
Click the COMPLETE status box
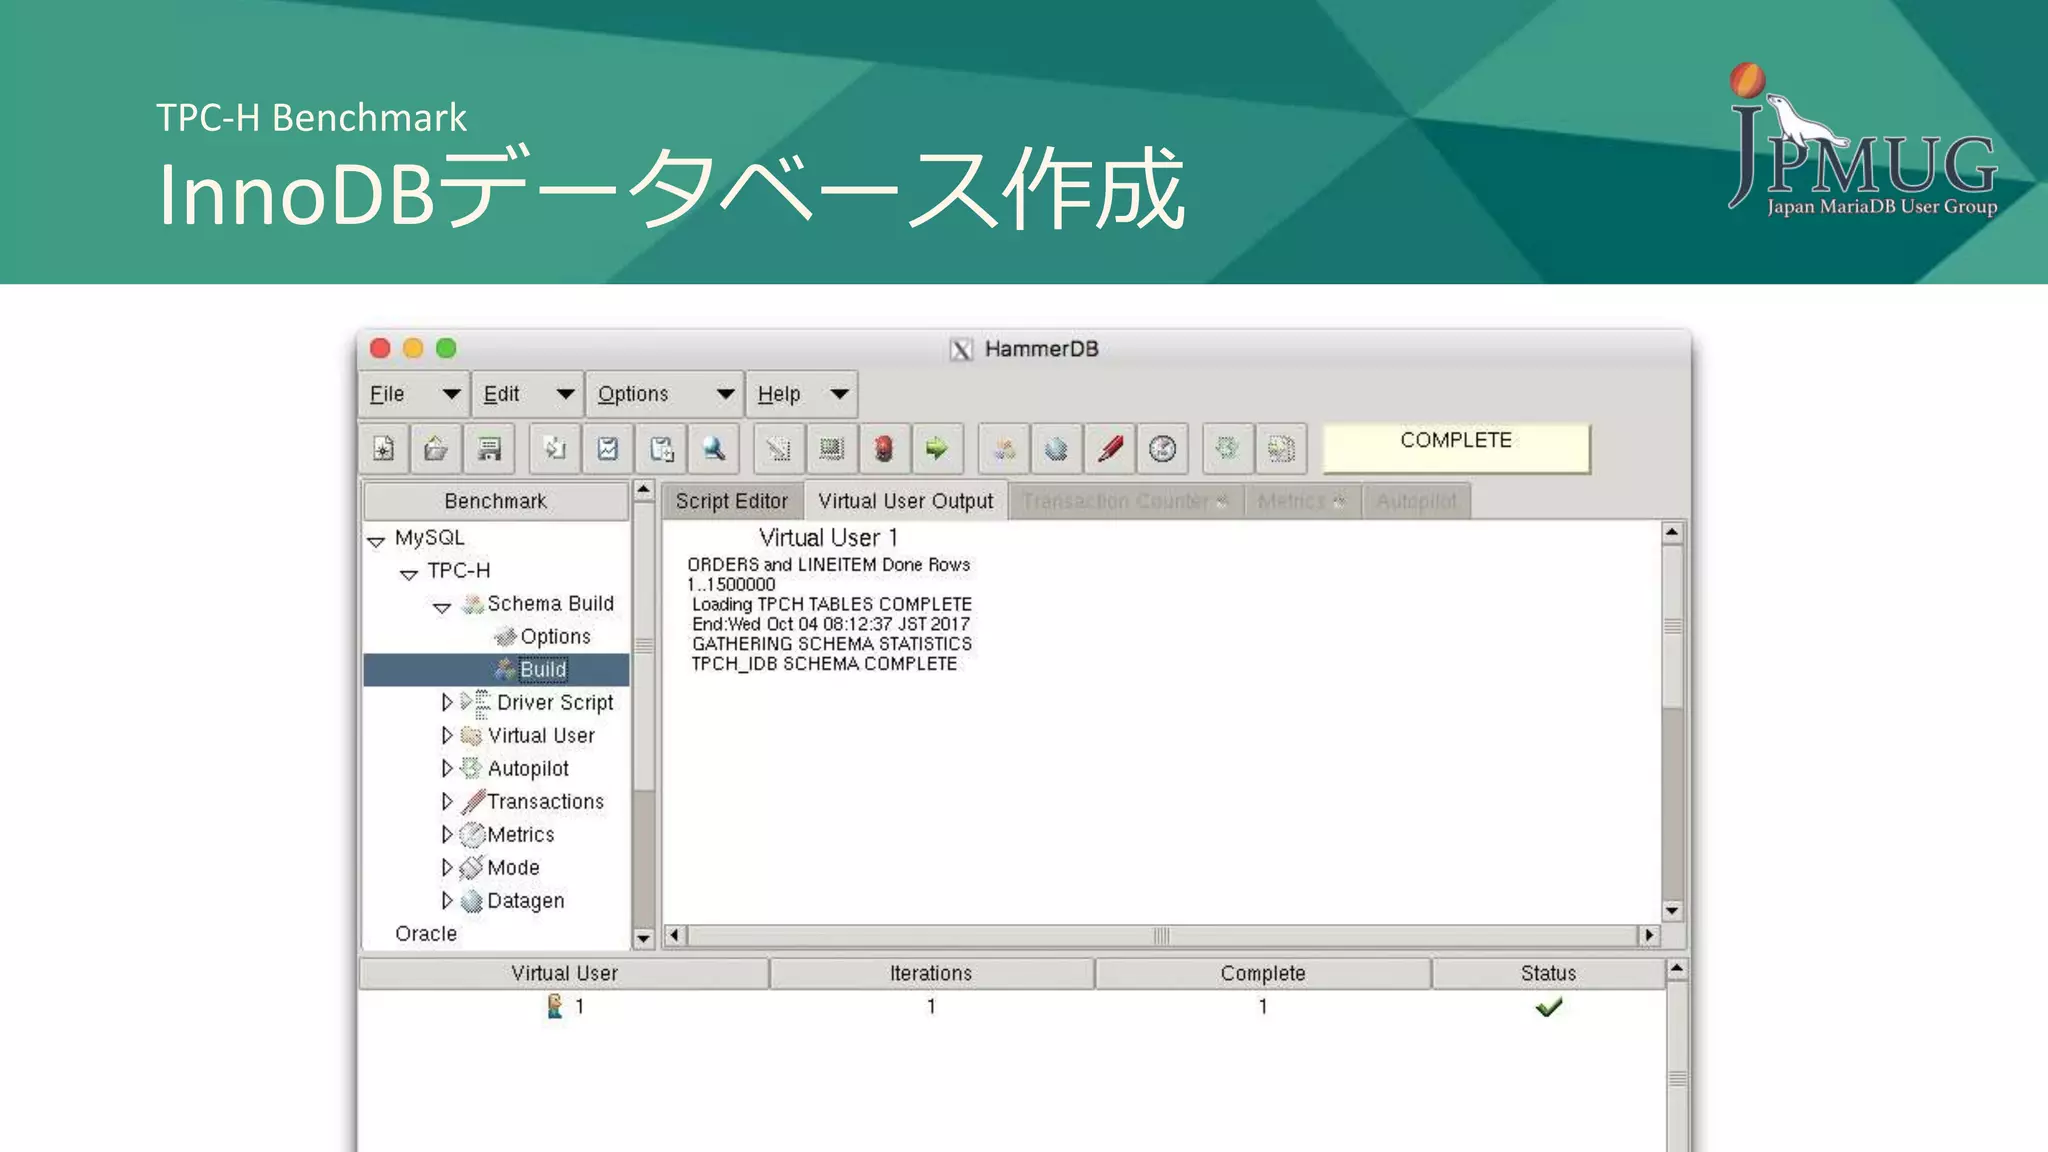[1456, 447]
